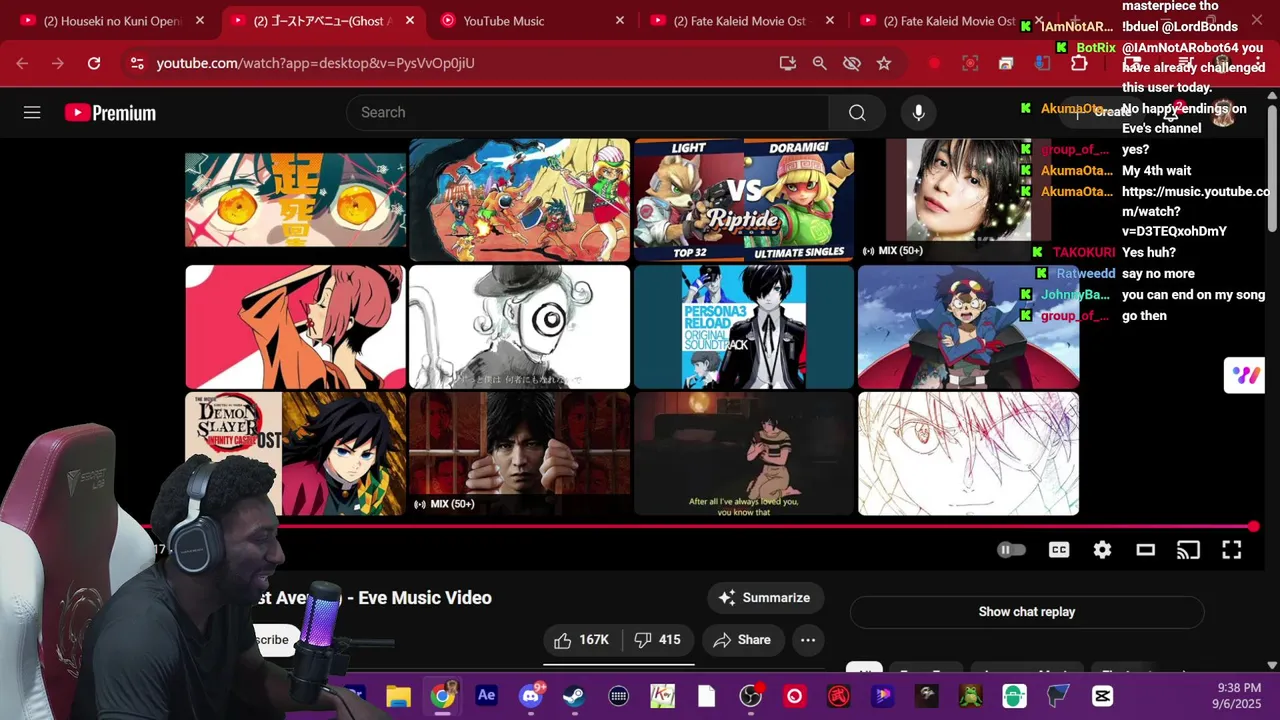The height and width of the screenshot is (720, 1280).
Task: Go to the YouTube Premium home logo
Action: pos(110,113)
